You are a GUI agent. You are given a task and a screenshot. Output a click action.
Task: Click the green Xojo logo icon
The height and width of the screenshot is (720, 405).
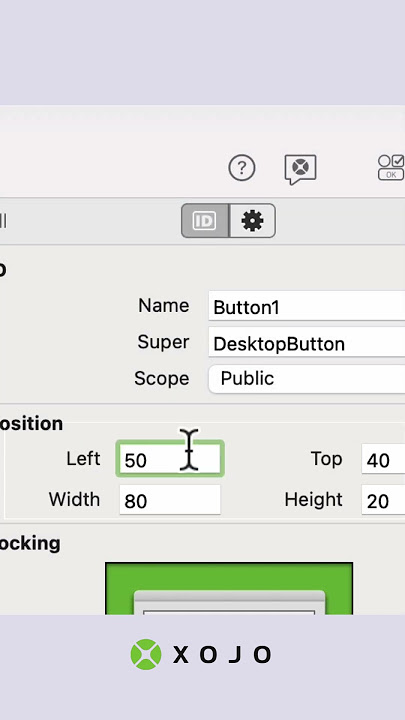(x=146, y=654)
